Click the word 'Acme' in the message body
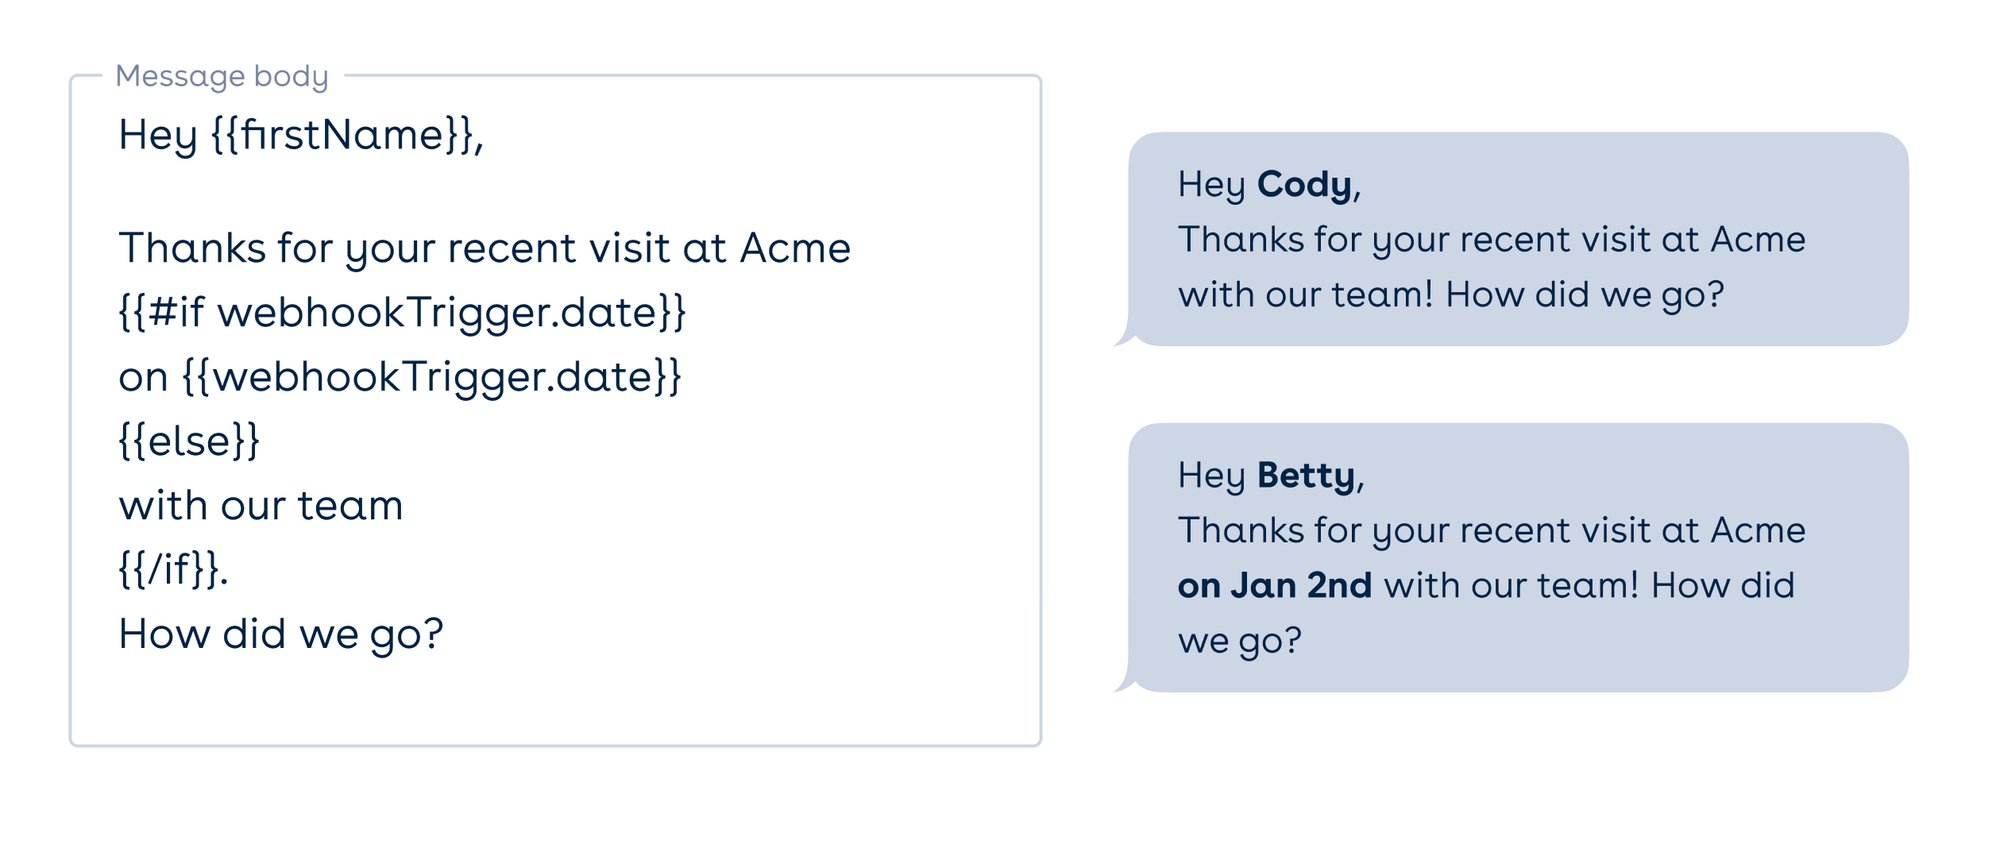 point(795,248)
